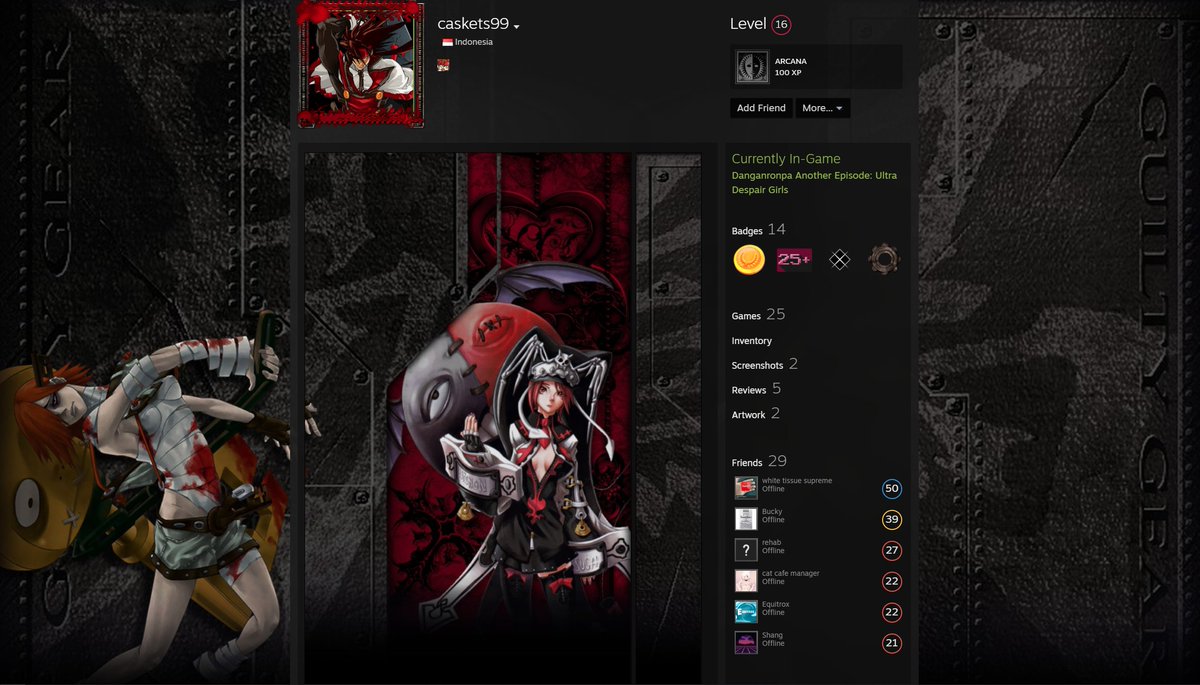Open Artwork 2 section
This screenshot has height=685, width=1200.
pos(756,414)
